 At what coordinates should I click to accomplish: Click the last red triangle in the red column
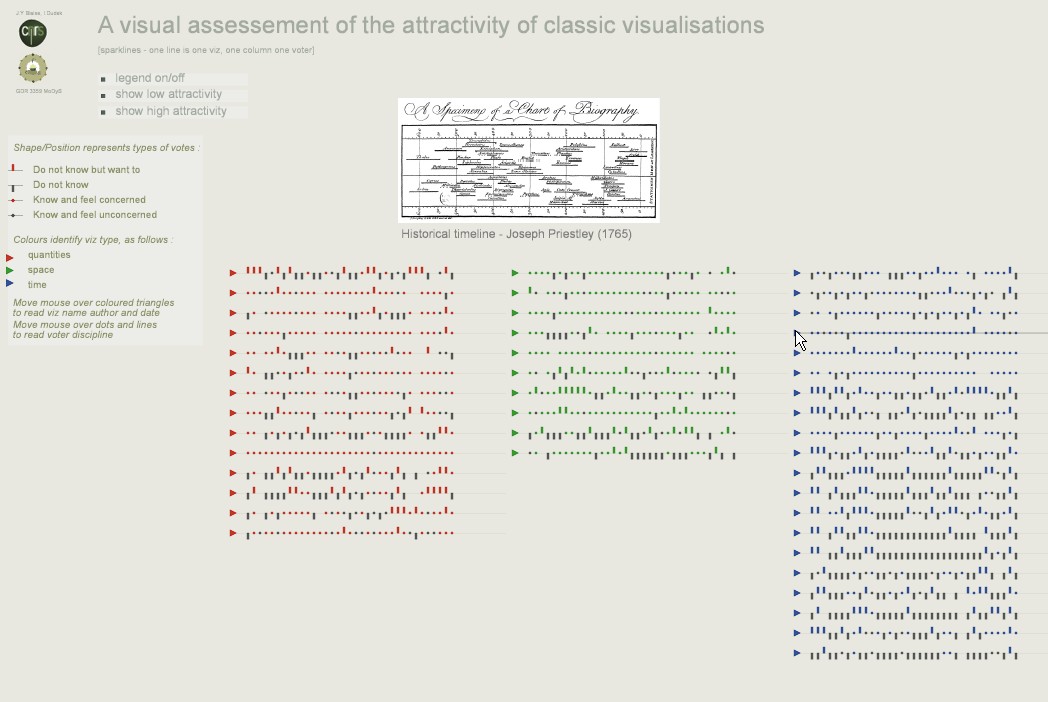233,533
